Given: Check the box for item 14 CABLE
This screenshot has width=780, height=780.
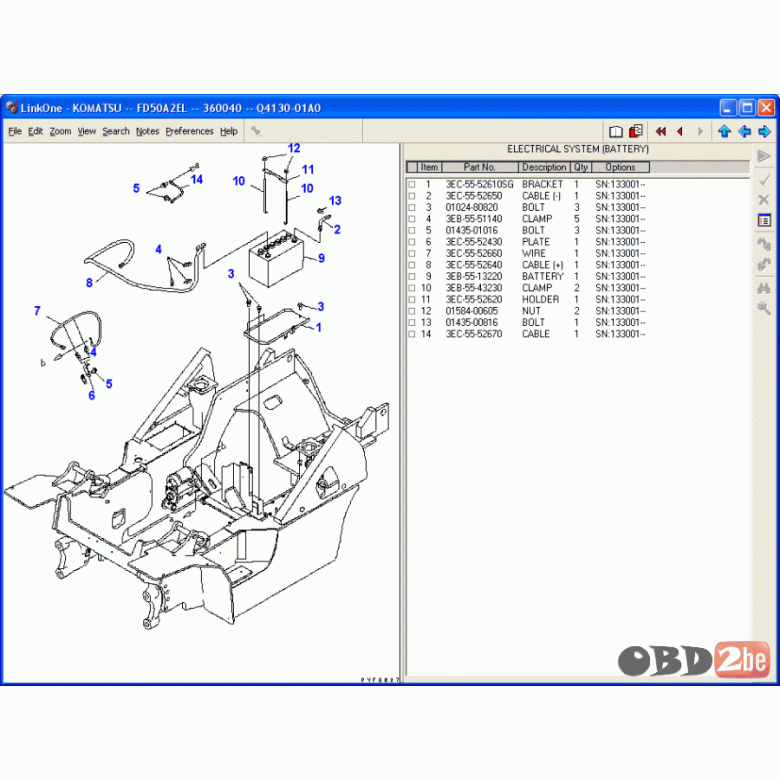Looking at the screenshot, I should (411, 334).
